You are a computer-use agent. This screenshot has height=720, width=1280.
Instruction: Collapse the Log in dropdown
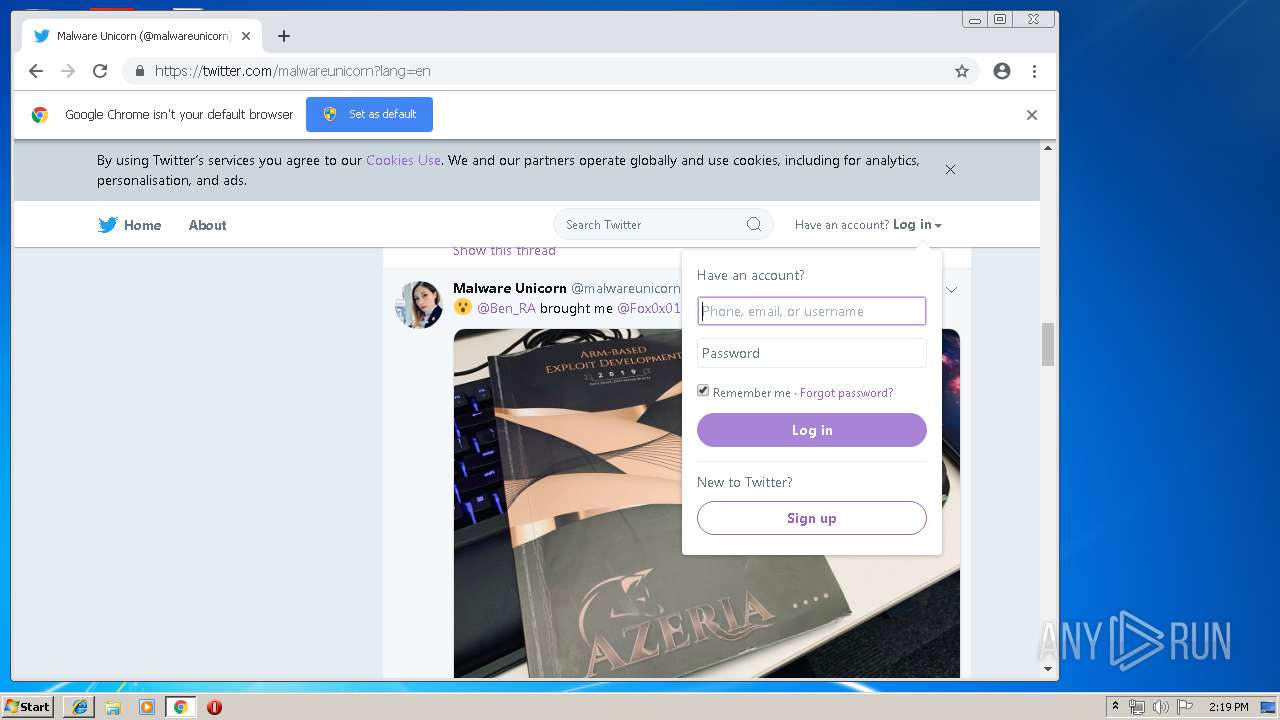tap(917, 224)
